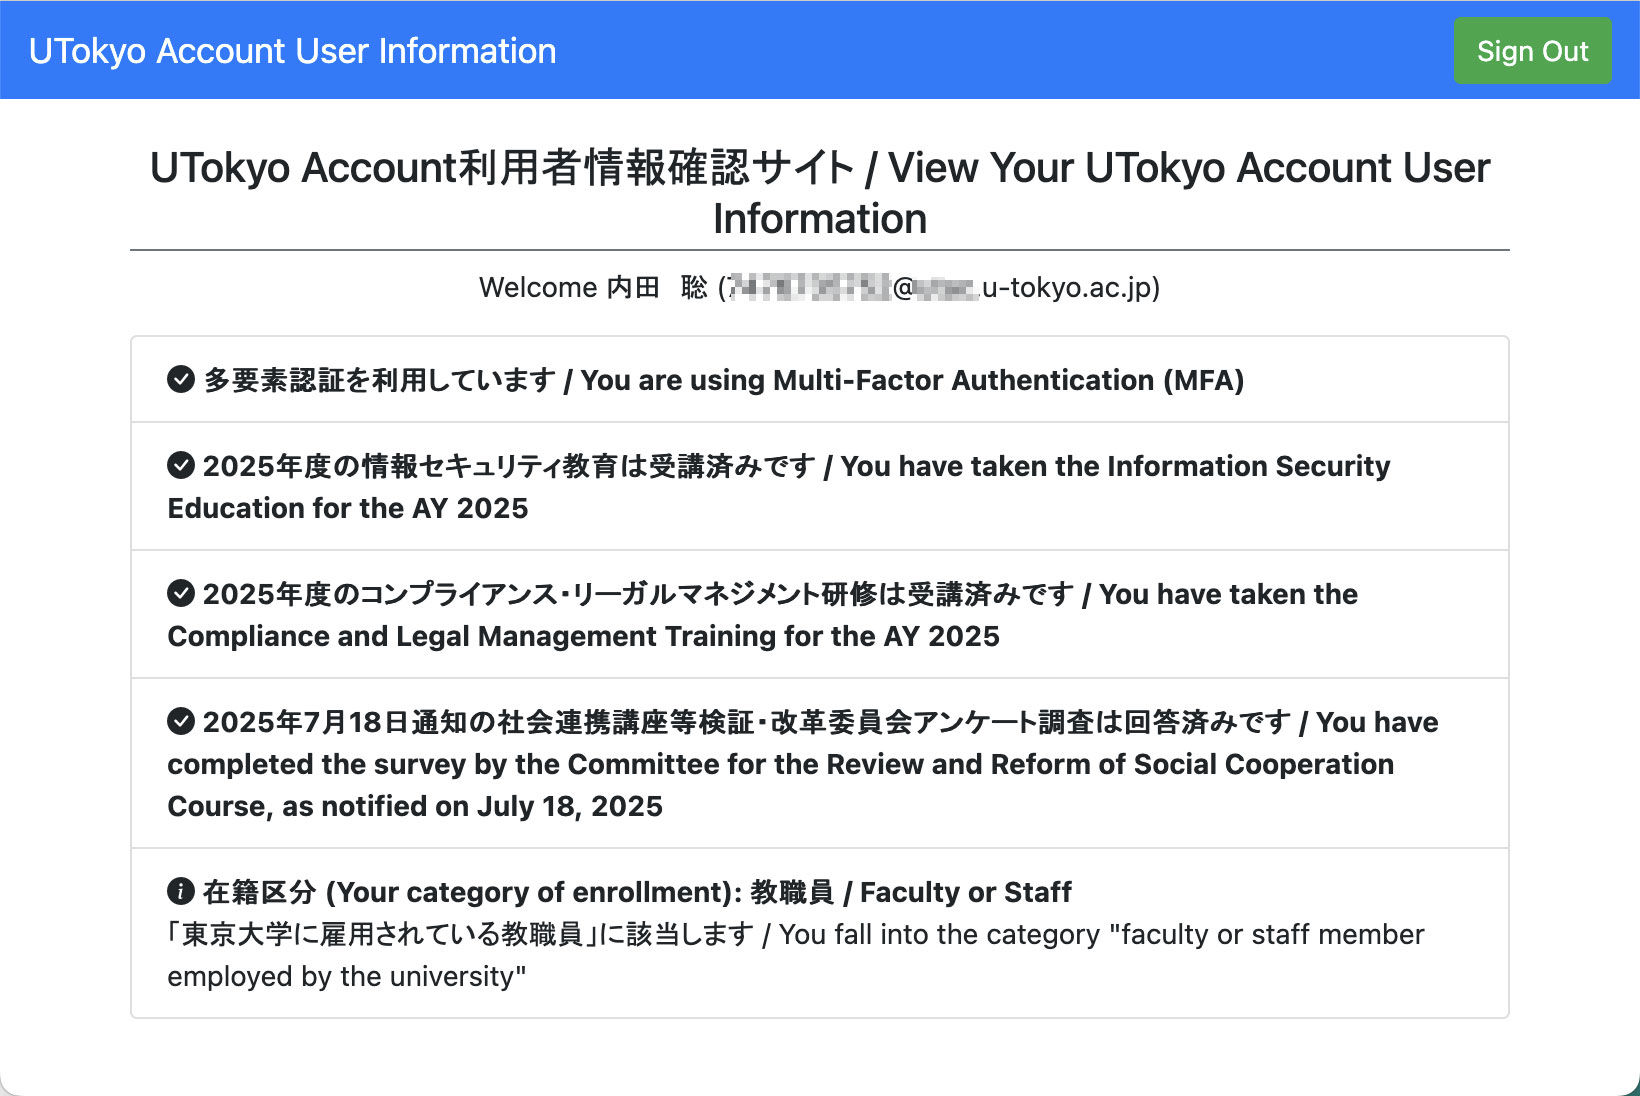
Task: Click the 多要素認証を利用しています Japanese text
Action: tap(380, 381)
